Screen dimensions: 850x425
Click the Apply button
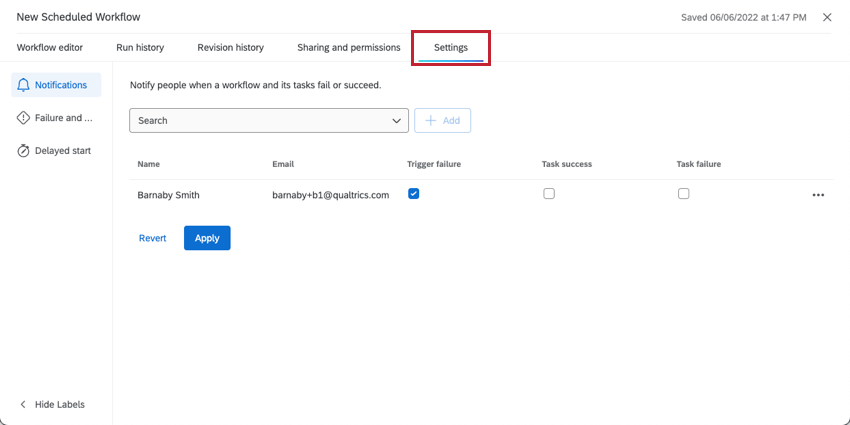point(207,238)
